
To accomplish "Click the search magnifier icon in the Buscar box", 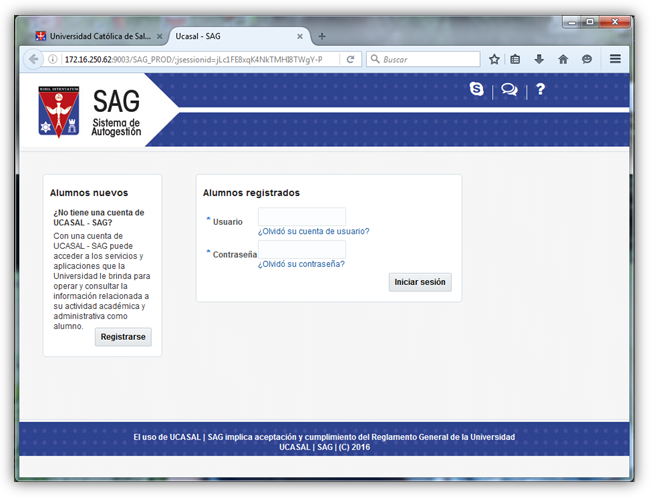I will (375, 59).
